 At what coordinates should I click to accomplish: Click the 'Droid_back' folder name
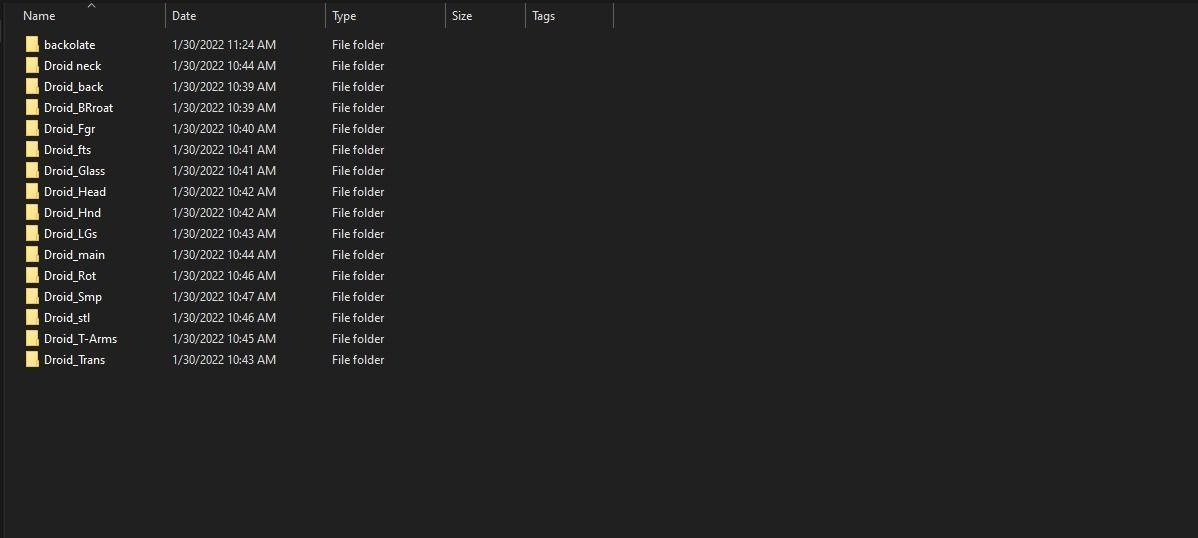point(73,87)
